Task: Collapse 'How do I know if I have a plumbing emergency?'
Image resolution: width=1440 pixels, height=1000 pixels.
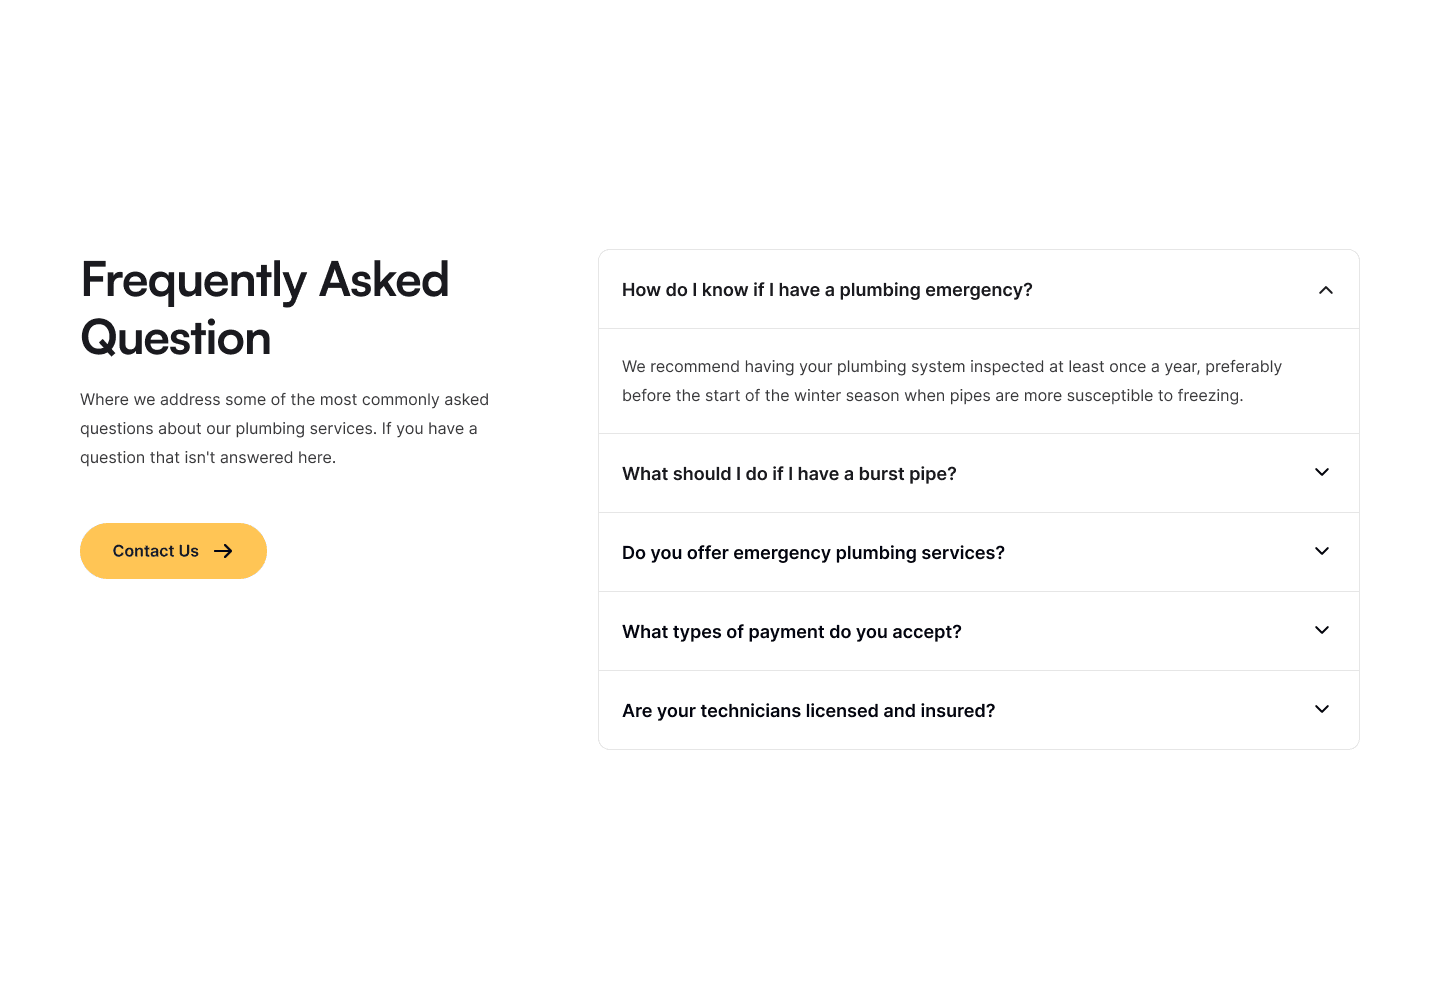Action: tap(827, 290)
